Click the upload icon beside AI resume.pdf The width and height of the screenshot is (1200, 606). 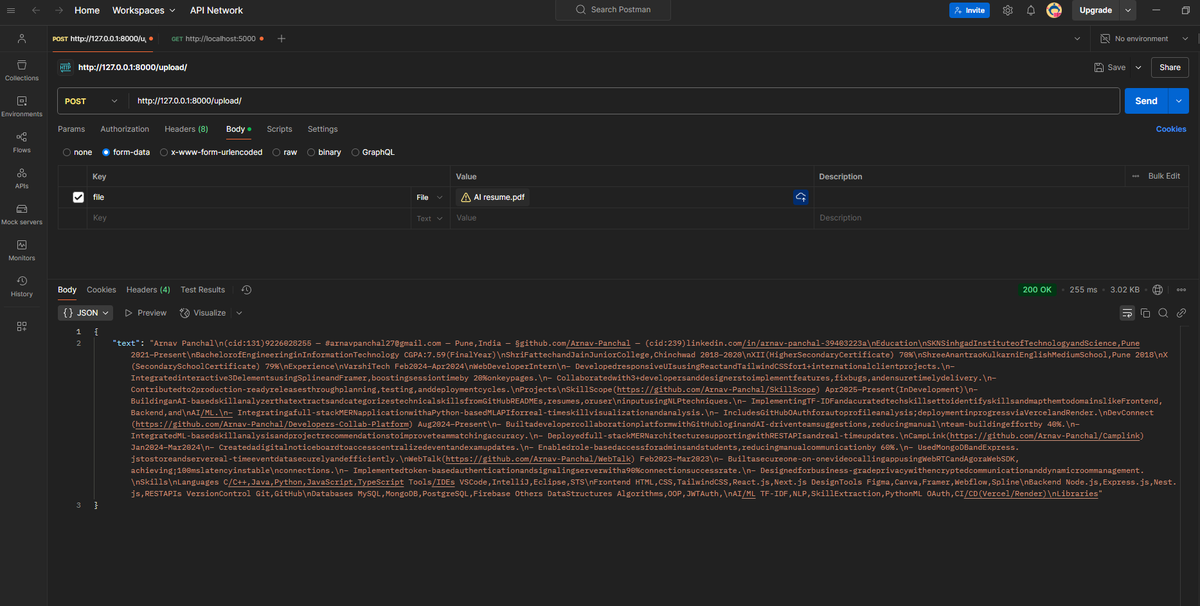801,198
